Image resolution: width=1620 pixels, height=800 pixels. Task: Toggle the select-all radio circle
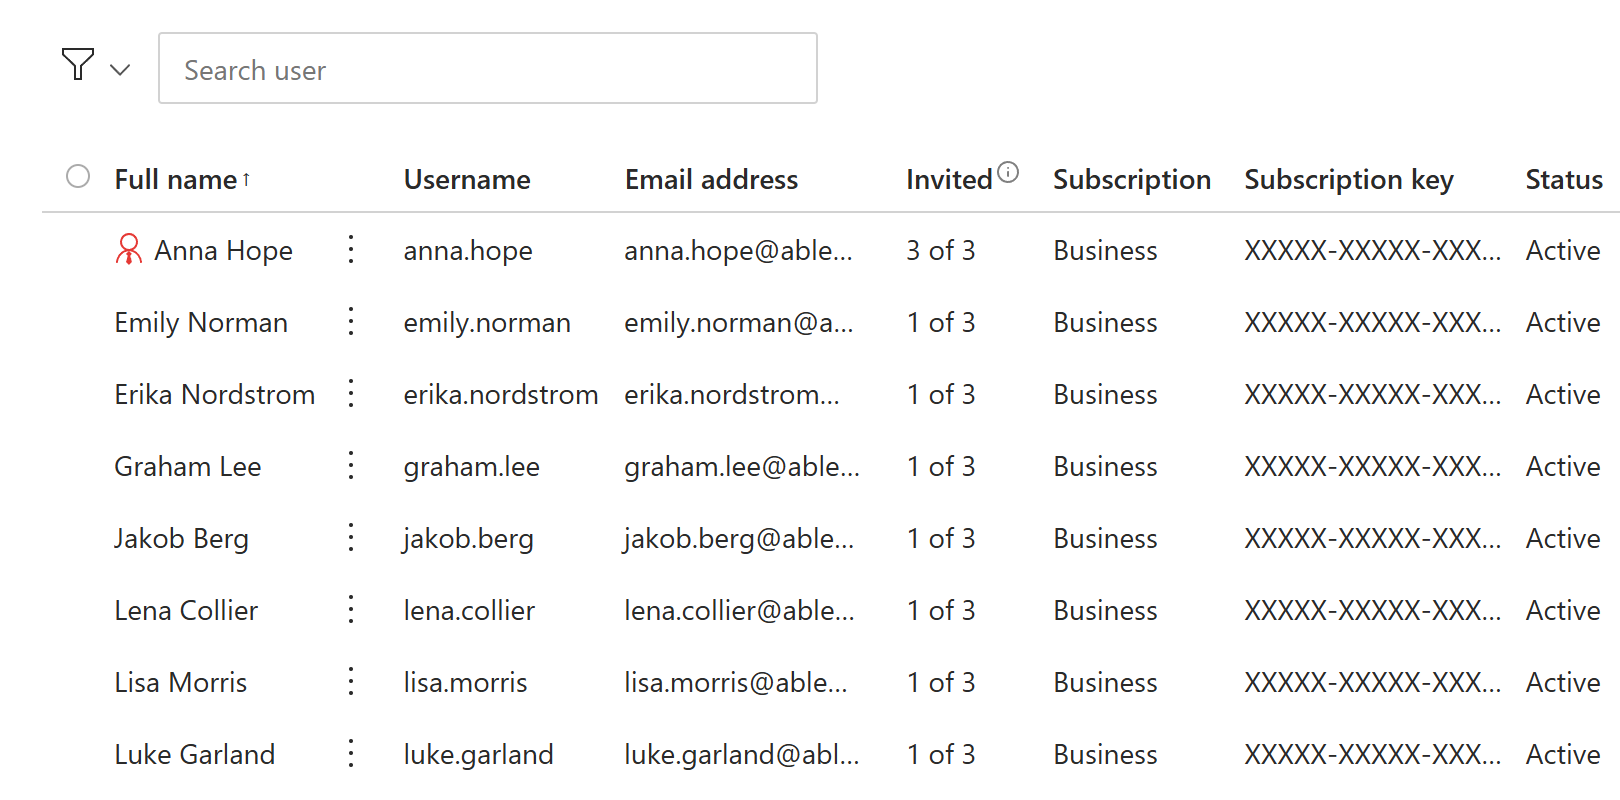(78, 177)
